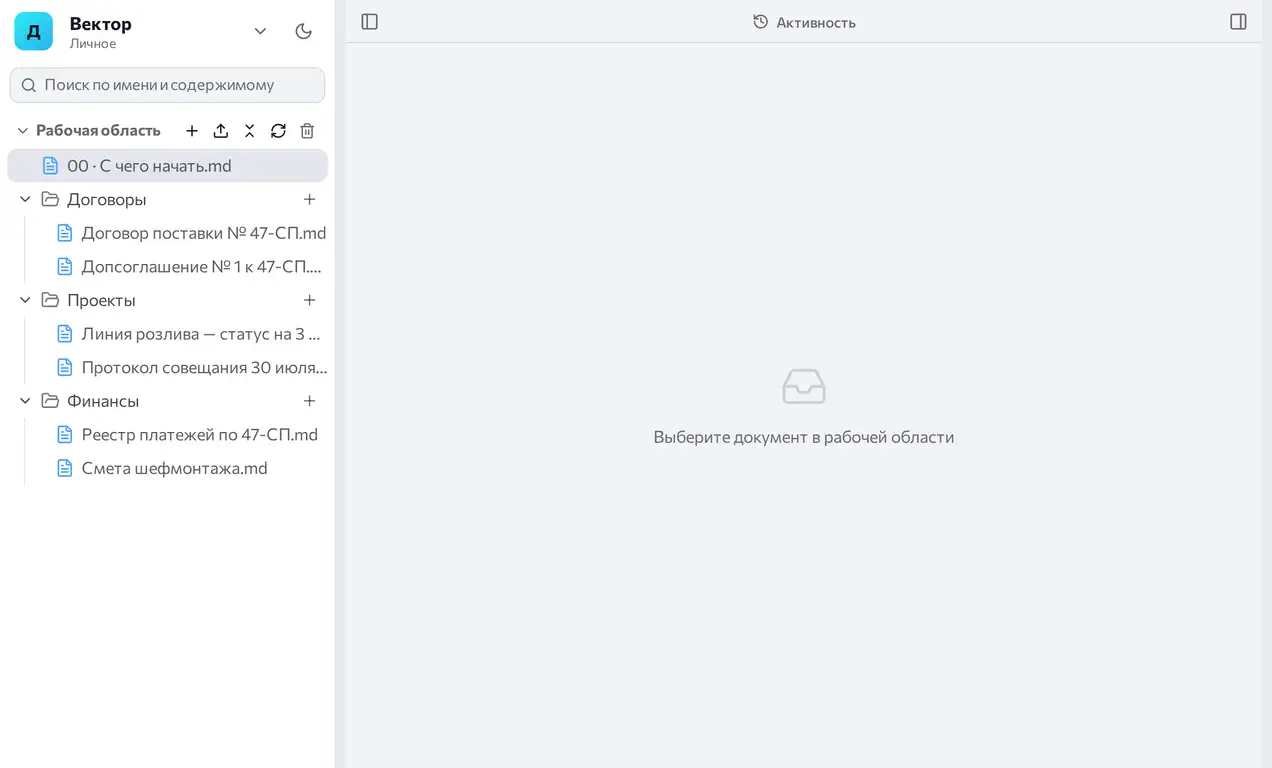Screen dimensions: 1272x768
Task: Click the file icon of Смета шефмонтажа.md
Action: pyautogui.click(x=65, y=469)
